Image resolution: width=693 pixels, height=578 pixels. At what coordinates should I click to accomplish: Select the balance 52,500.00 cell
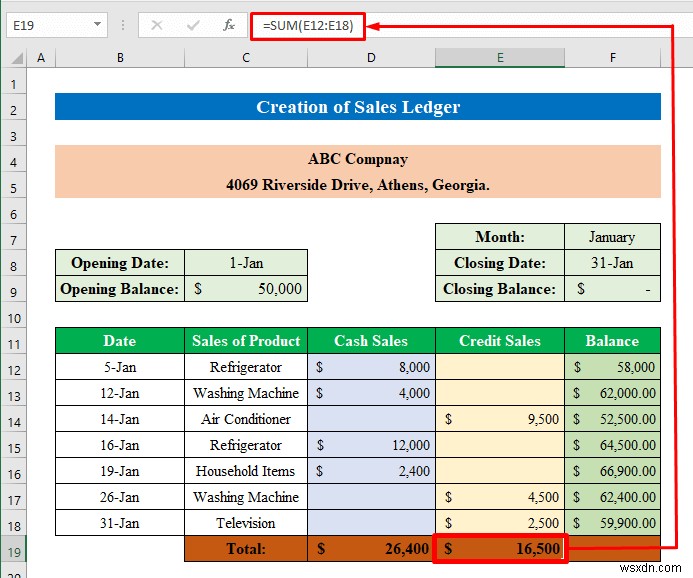tap(613, 419)
